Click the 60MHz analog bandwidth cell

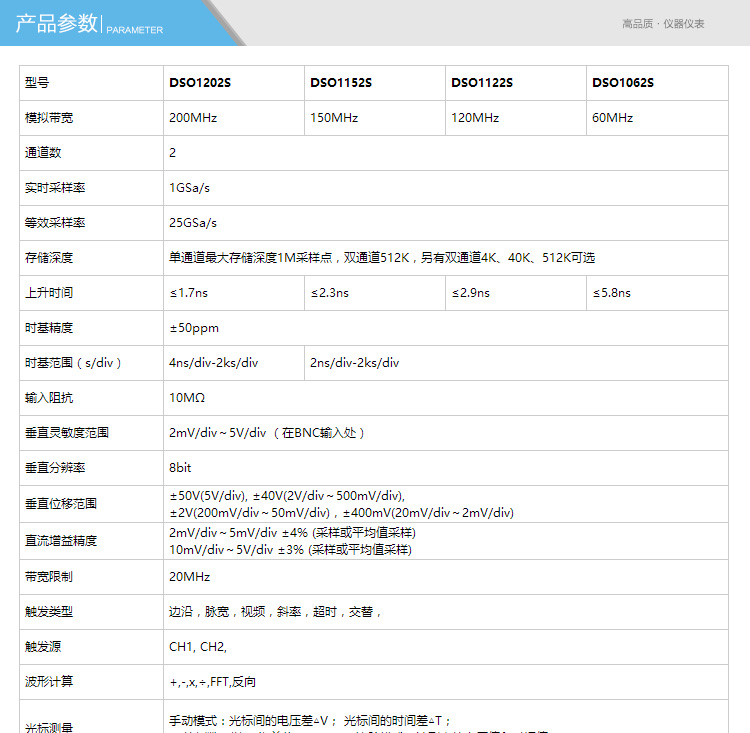[x=612, y=118]
